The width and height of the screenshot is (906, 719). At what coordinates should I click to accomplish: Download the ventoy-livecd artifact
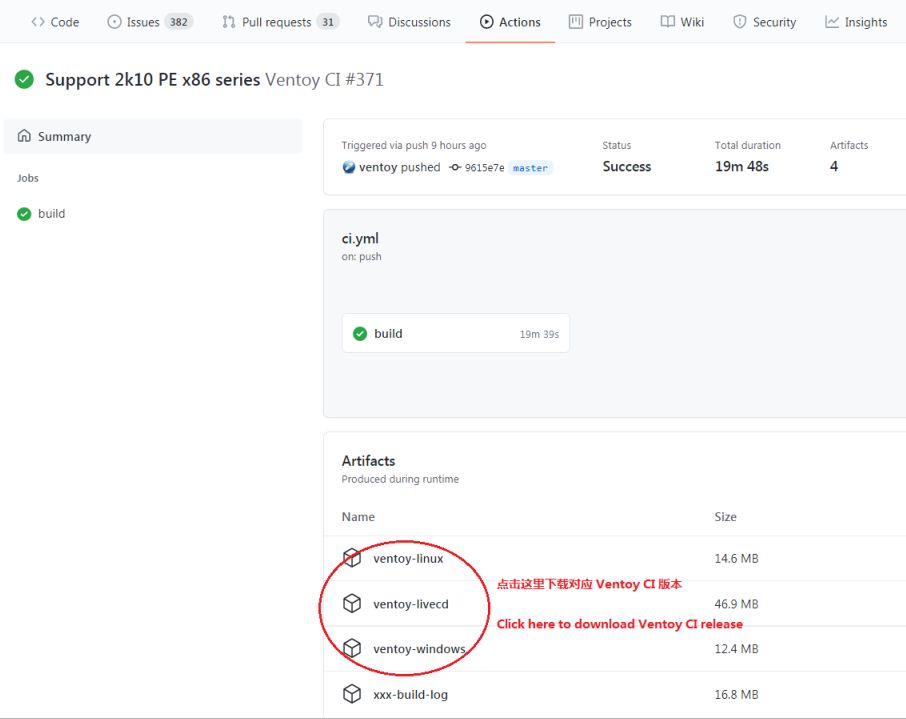pyautogui.click(x=410, y=604)
